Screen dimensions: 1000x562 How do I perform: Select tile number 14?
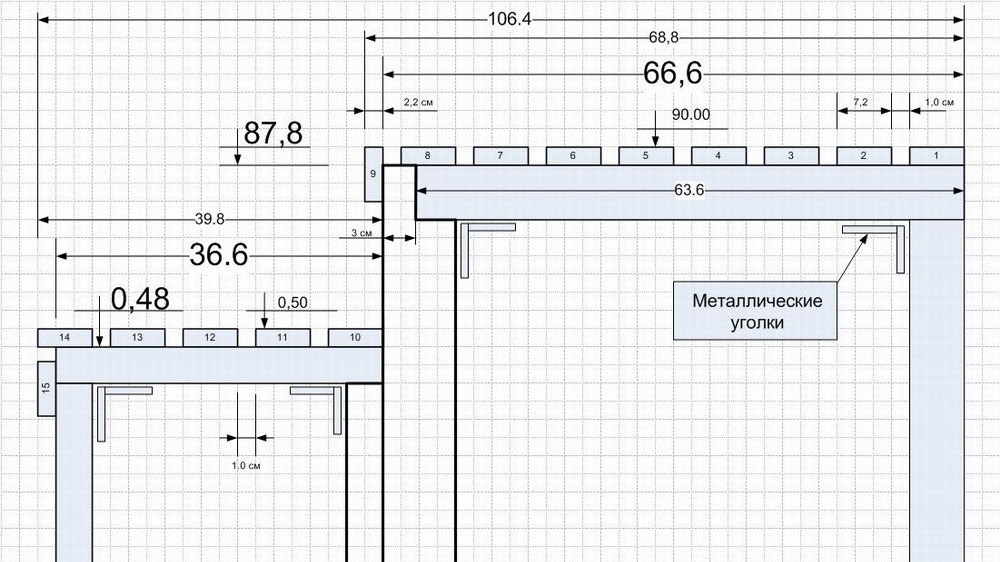[x=64, y=337]
